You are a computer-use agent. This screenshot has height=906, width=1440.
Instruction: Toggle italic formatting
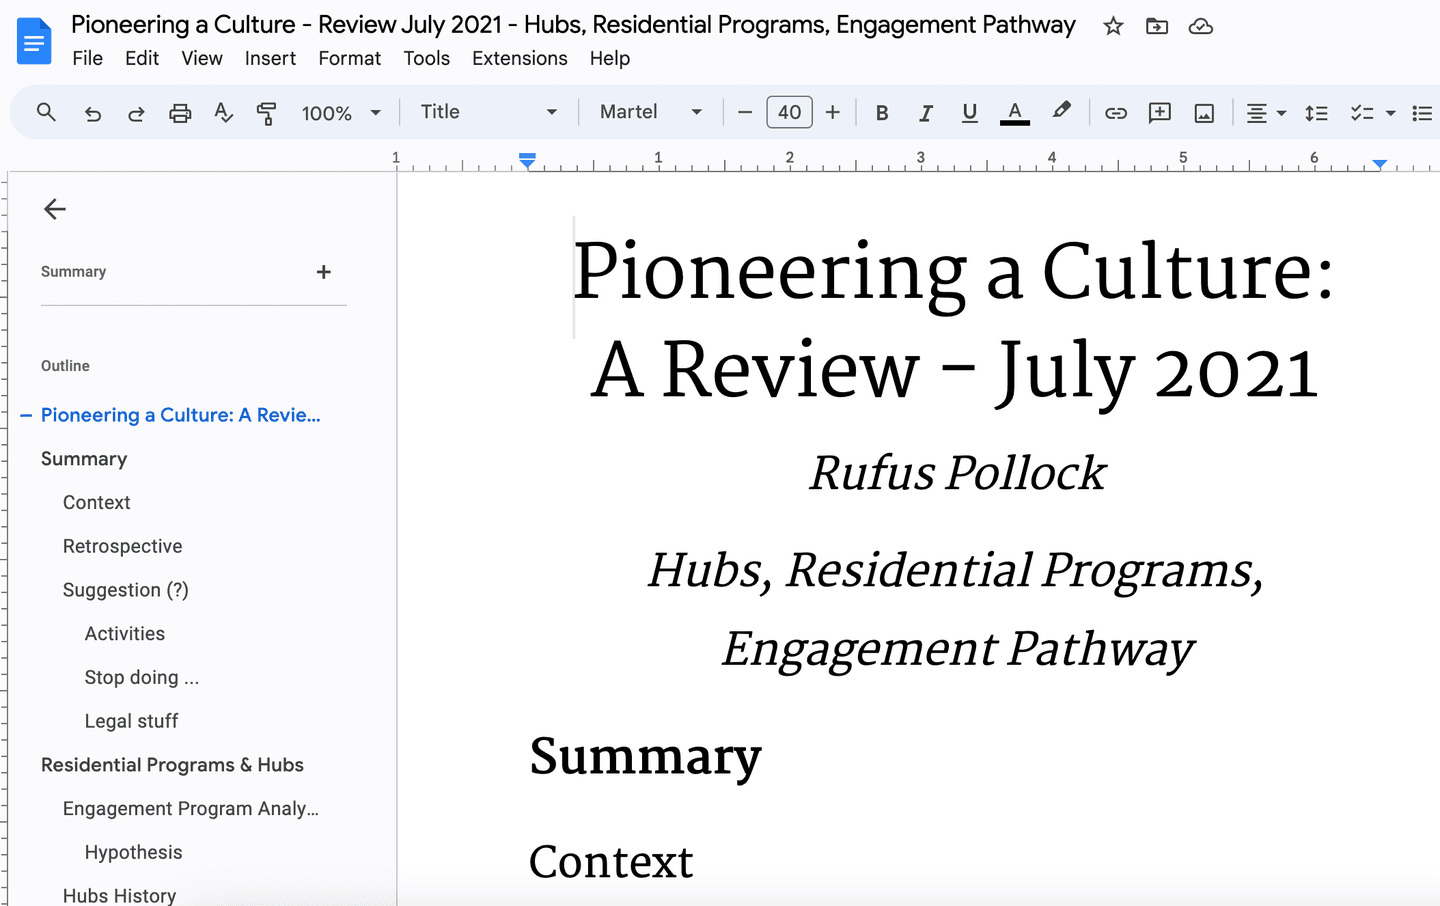point(925,112)
